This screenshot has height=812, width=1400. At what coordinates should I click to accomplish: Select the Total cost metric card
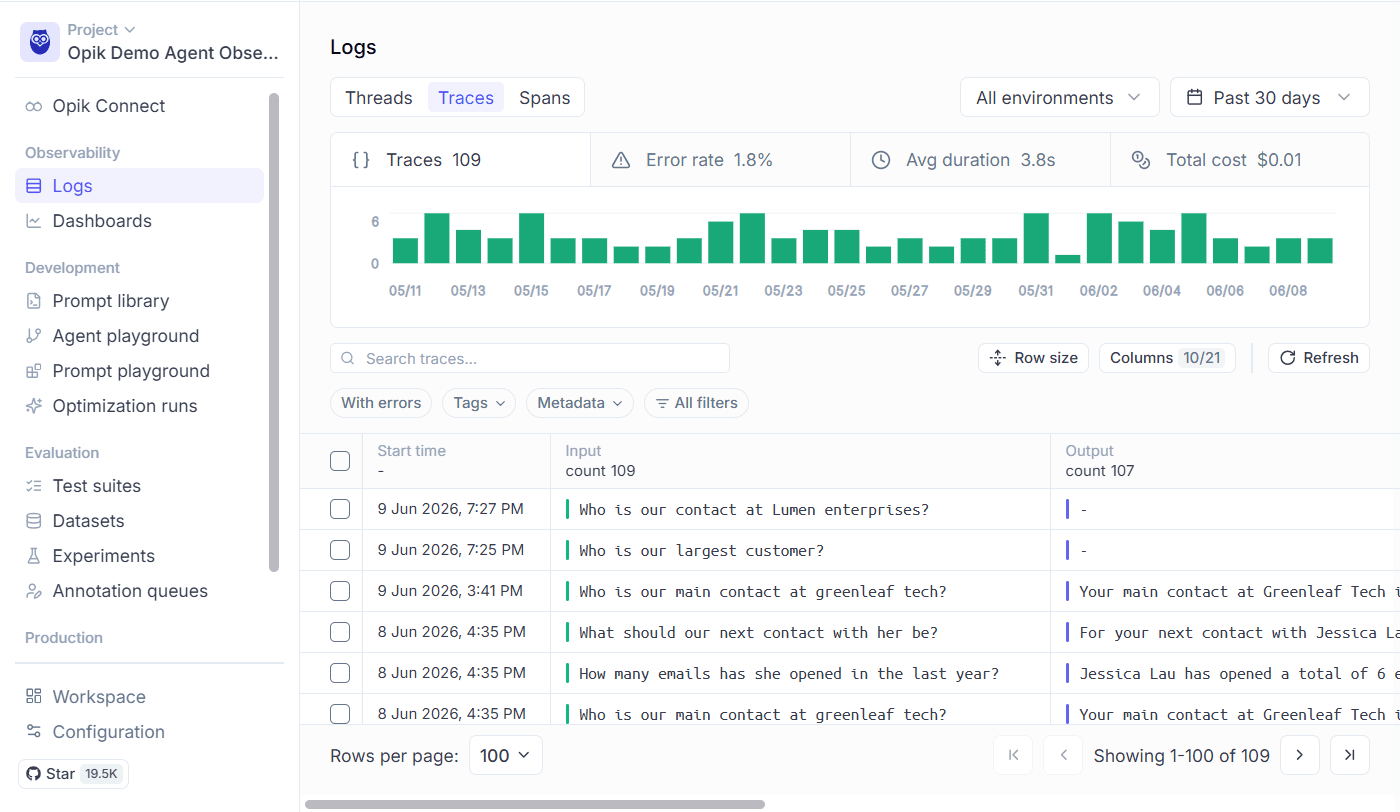pyautogui.click(x=1240, y=160)
